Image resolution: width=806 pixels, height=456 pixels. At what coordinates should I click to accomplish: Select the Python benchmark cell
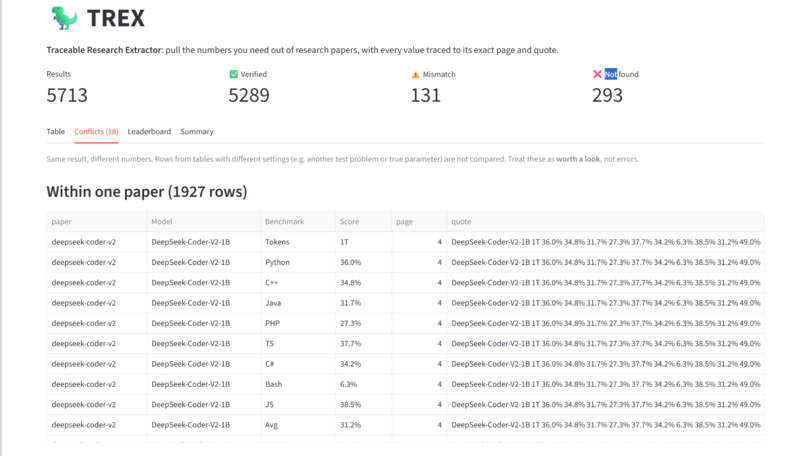(x=298, y=262)
